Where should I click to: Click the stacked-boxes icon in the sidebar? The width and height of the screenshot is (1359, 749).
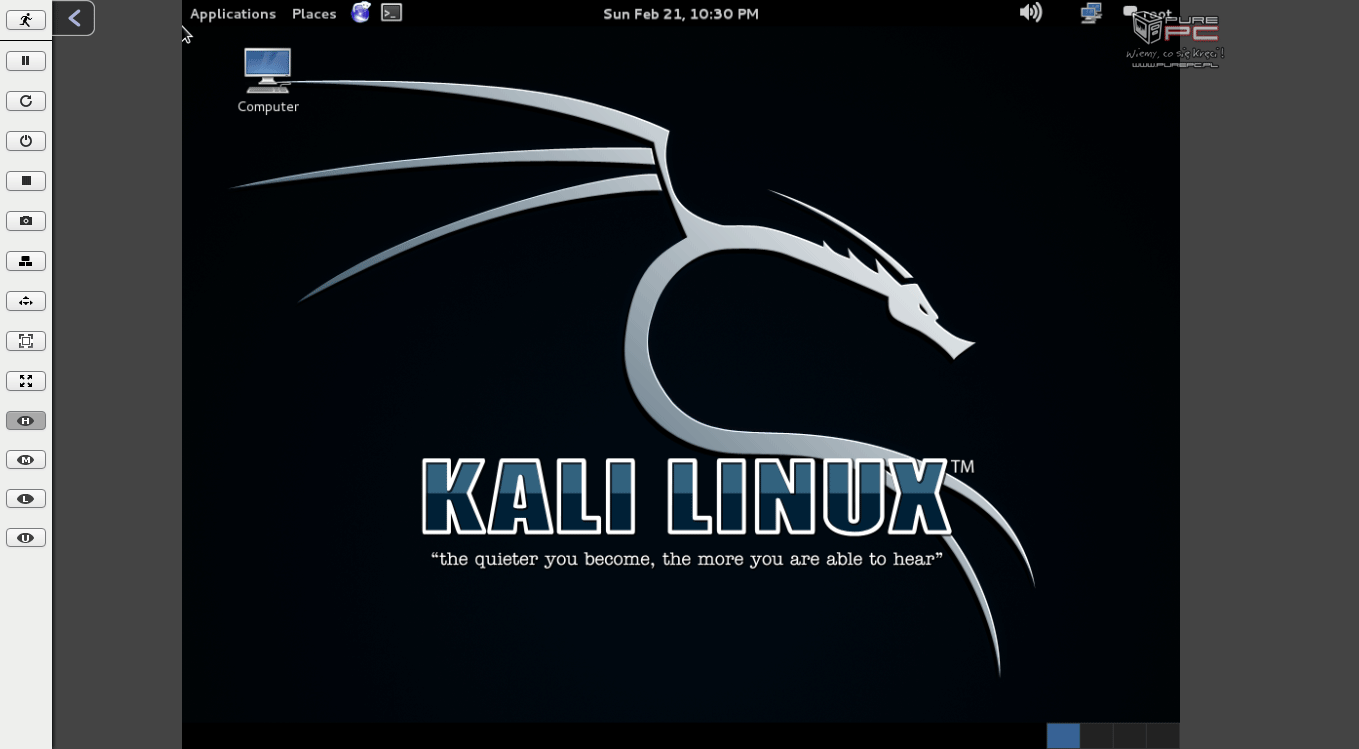tap(26, 260)
